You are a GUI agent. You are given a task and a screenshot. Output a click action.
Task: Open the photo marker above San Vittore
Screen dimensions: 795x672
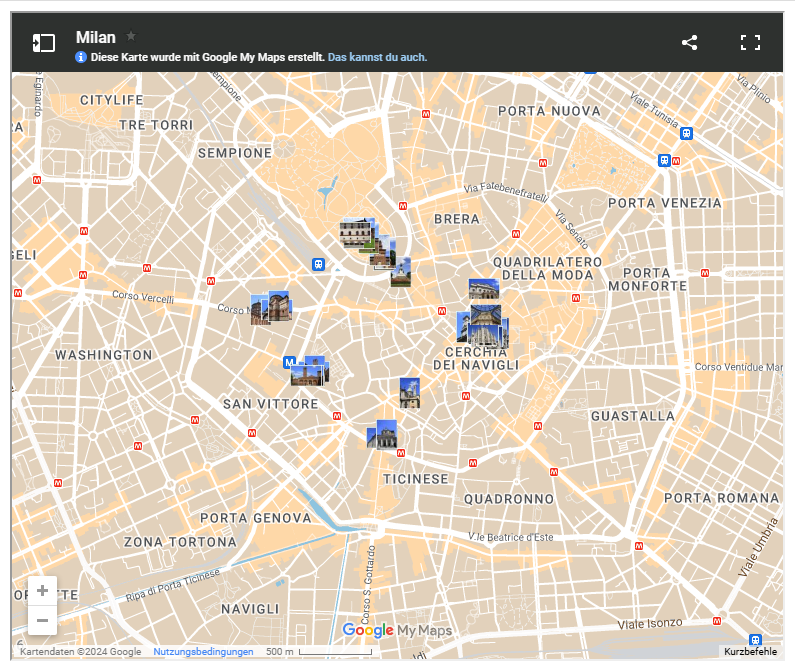[308, 371]
